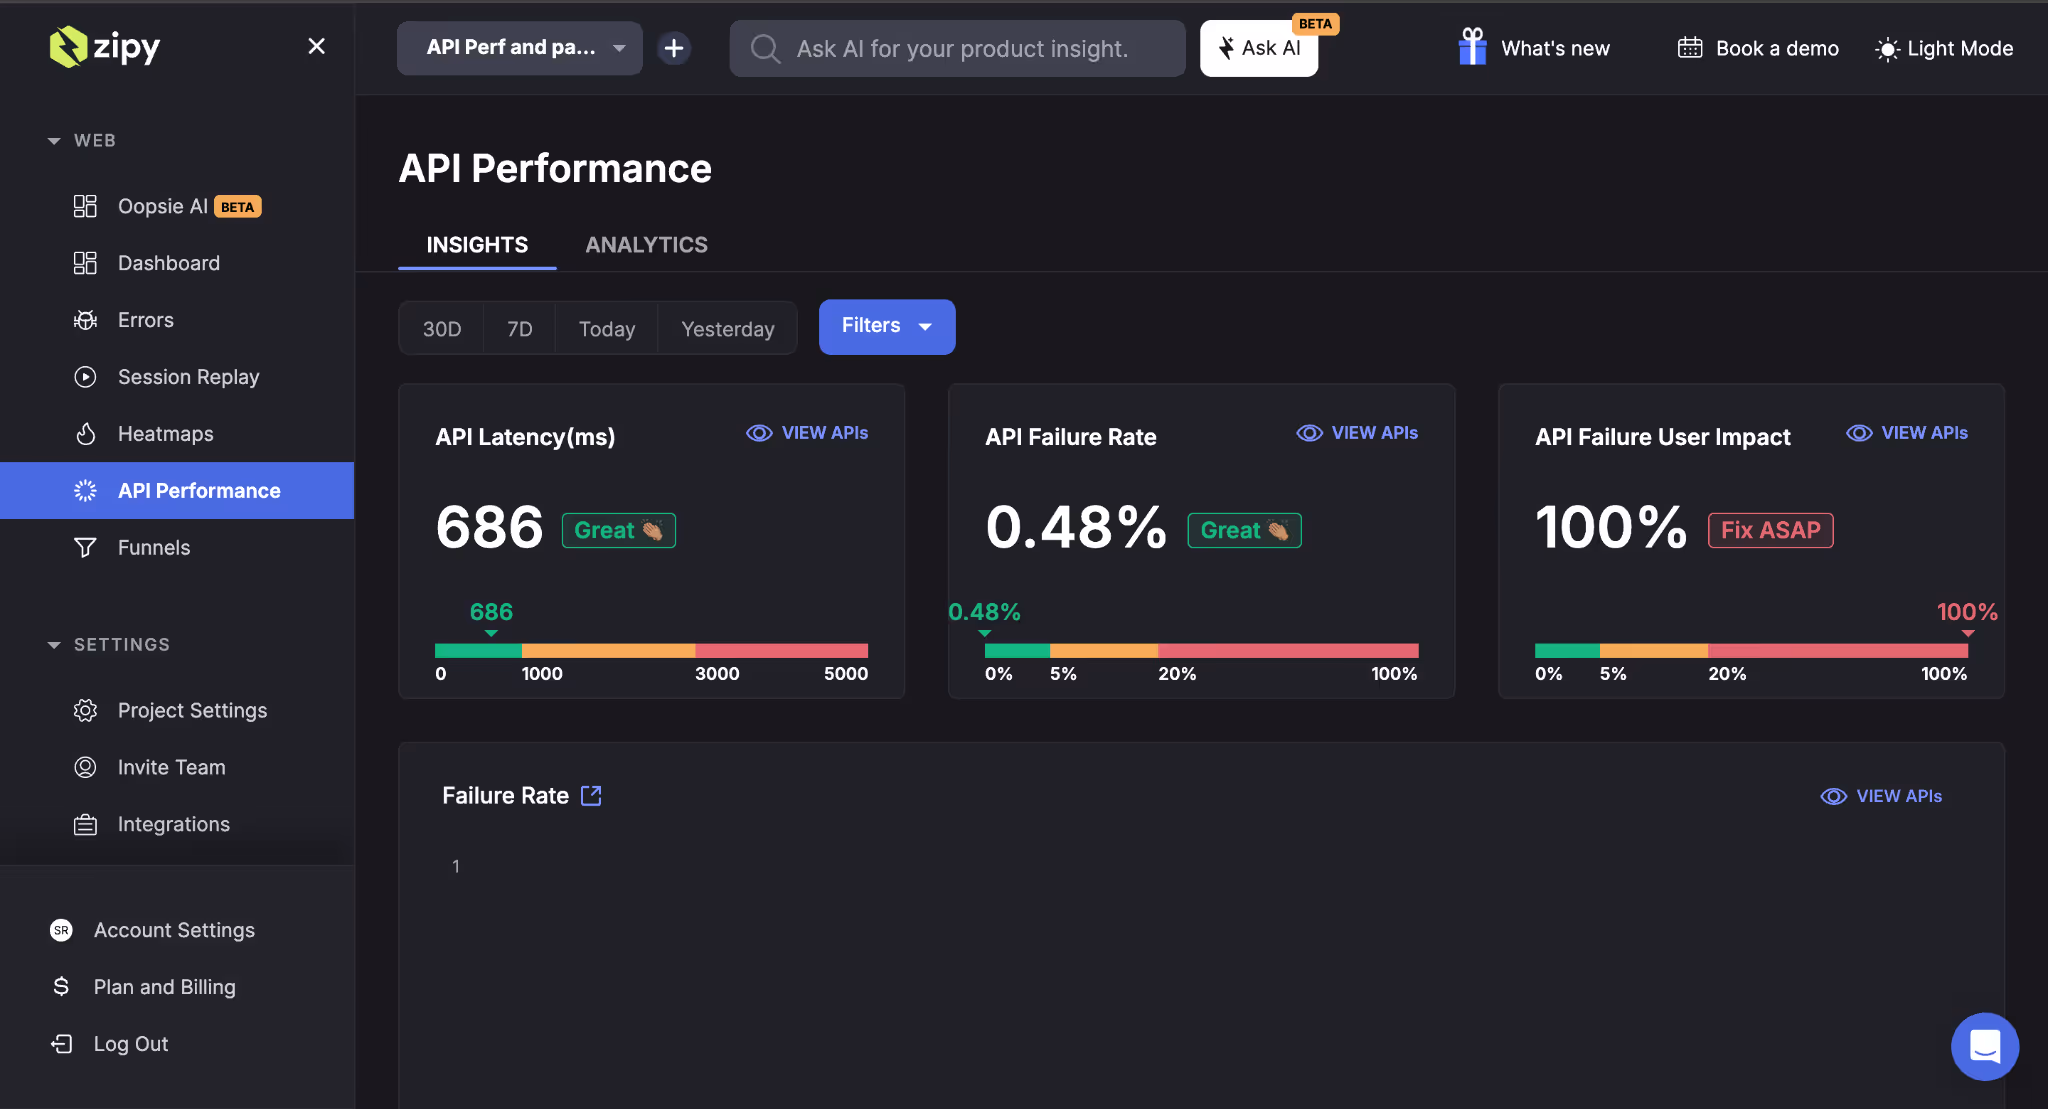The height and width of the screenshot is (1109, 2048).
Task: Select the Yesterday time range
Action: click(x=727, y=328)
